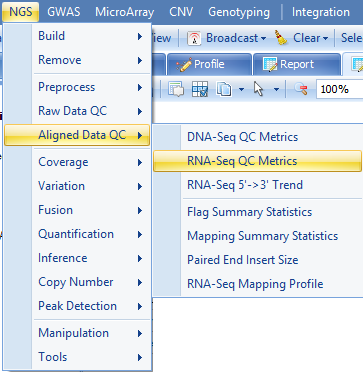This screenshot has height=372, width=363.
Task: Choose Flag Summary Statistics
Action: pyautogui.click(x=257, y=212)
